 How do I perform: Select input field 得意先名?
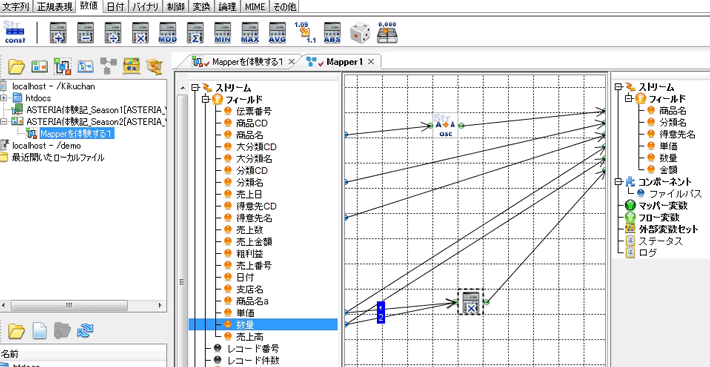click(x=254, y=218)
